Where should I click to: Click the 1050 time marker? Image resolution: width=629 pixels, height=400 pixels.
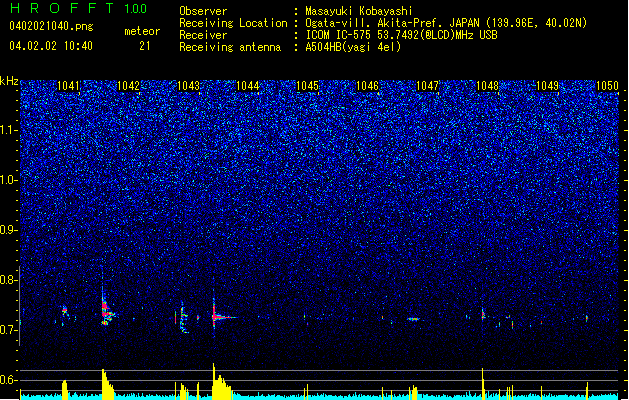click(607, 86)
